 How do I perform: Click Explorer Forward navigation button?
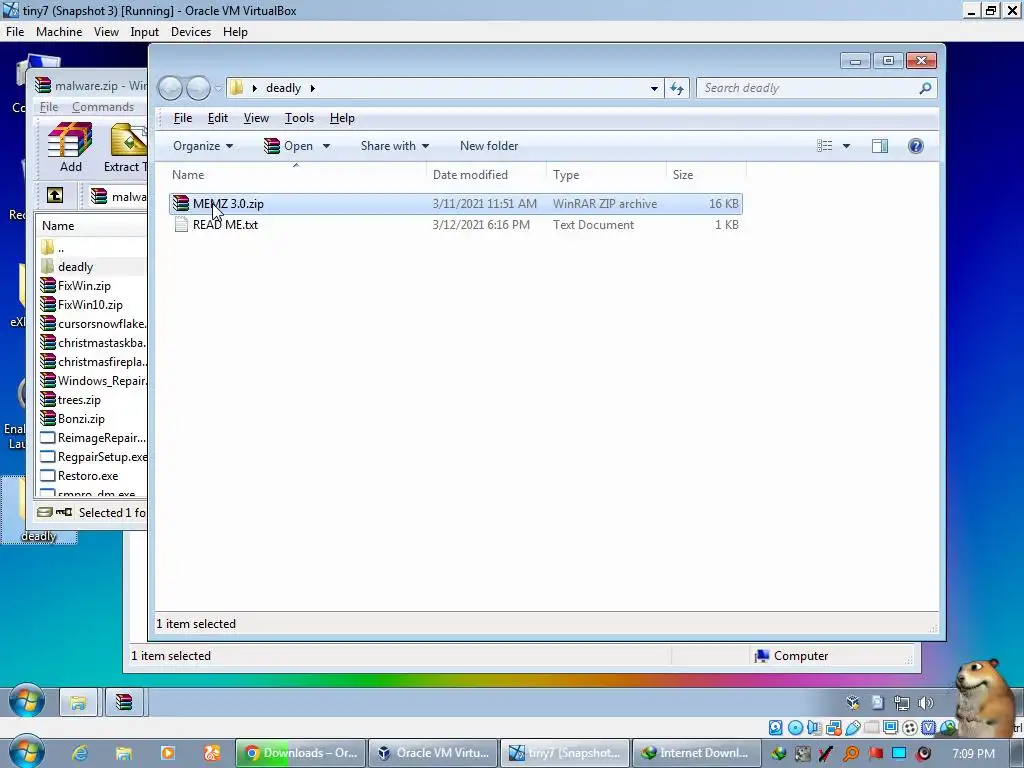[199, 88]
